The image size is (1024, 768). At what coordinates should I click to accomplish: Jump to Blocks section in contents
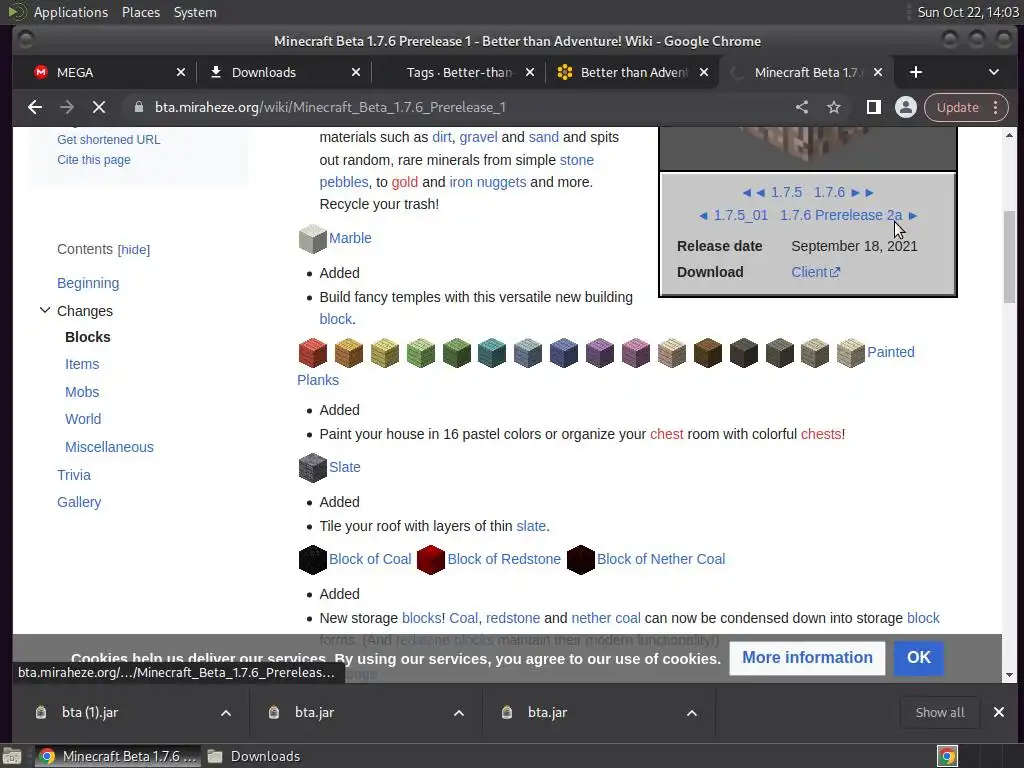click(x=88, y=337)
